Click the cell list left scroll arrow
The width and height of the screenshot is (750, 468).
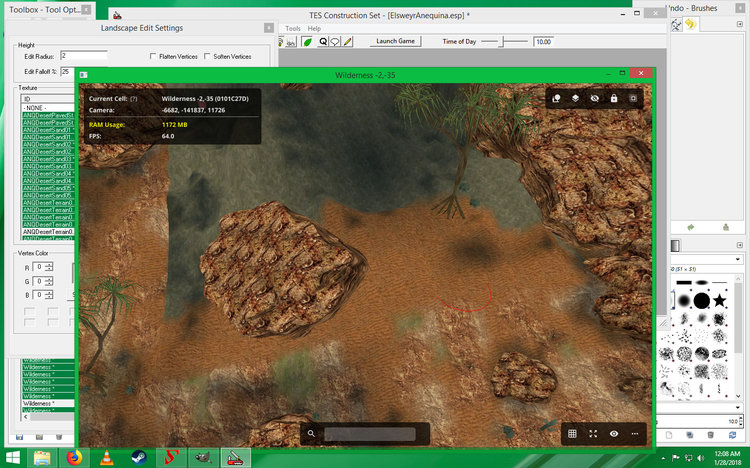coord(25,417)
